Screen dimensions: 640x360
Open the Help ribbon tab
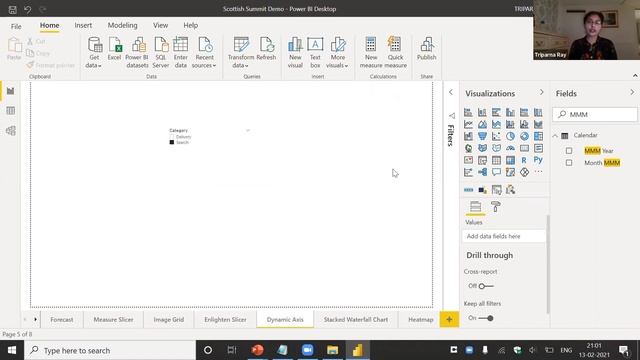click(190, 25)
